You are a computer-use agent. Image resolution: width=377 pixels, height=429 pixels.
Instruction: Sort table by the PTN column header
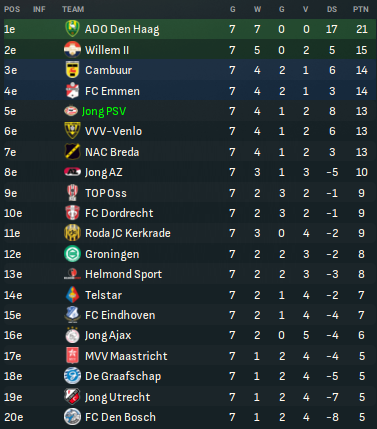(x=361, y=9)
